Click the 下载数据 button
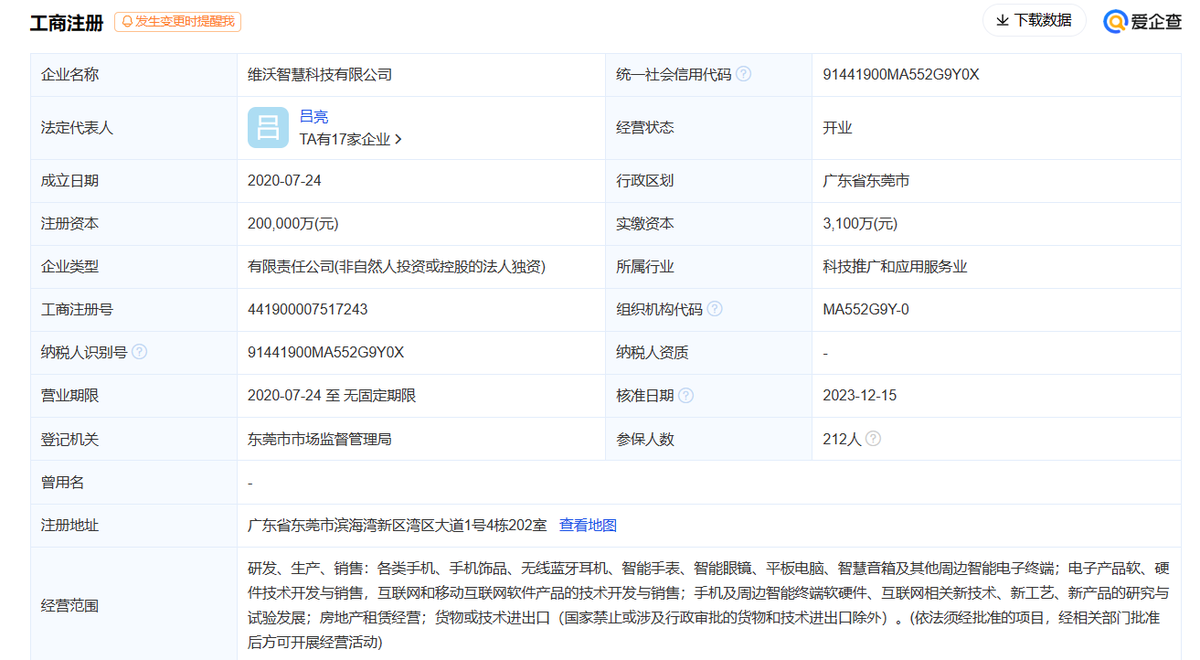This screenshot has height=660, width=1200. pyautogui.click(x=1035, y=19)
